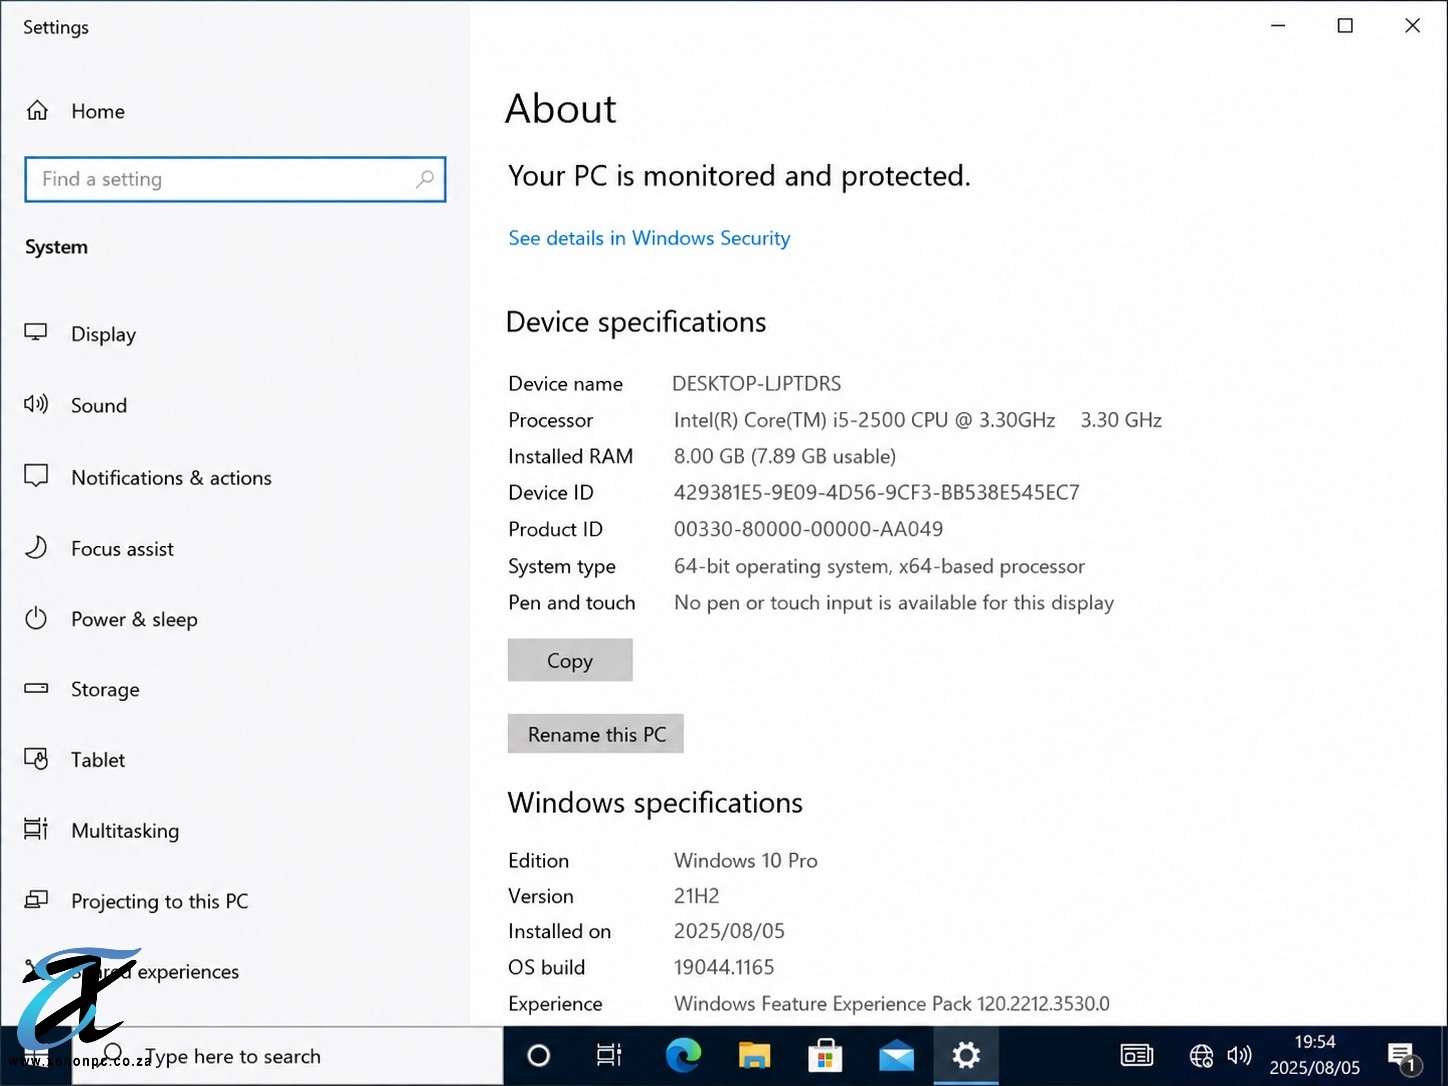The width and height of the screenshot is (1448, 1086).
Task: Open Power & sleep settings
Action: coord(111,619)
